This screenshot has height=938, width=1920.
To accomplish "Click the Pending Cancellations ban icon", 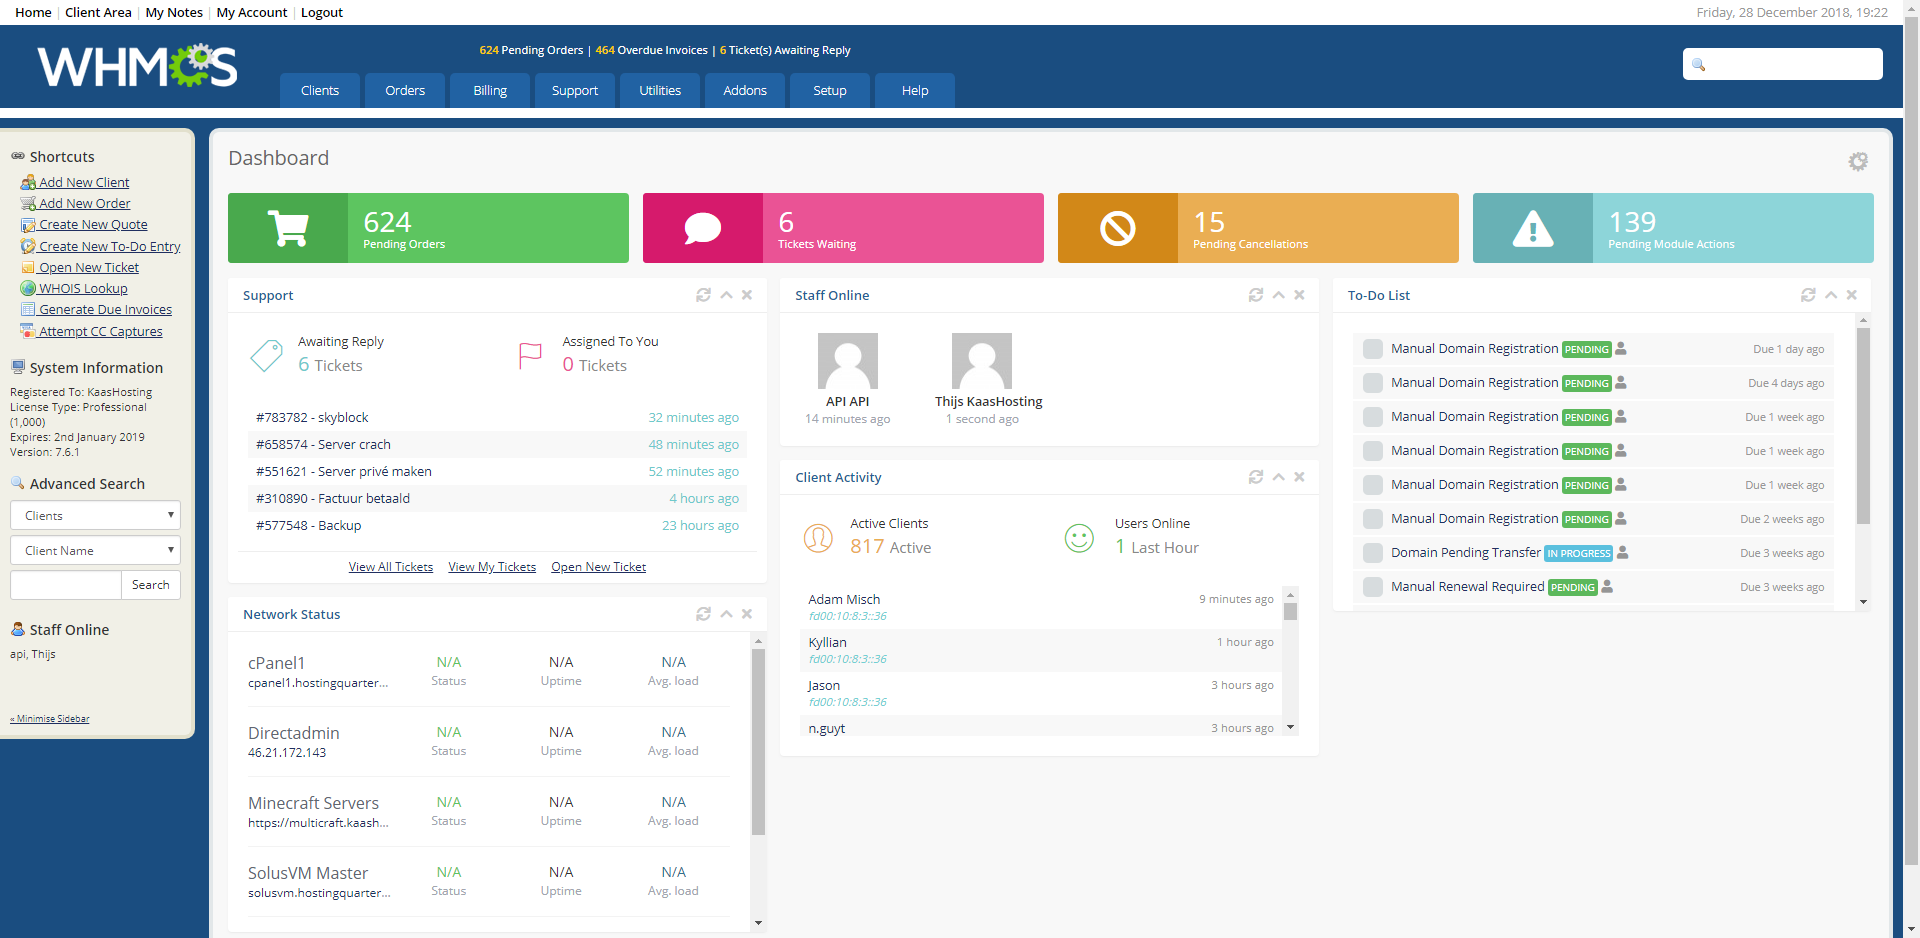I will (x=1117, y=228).
